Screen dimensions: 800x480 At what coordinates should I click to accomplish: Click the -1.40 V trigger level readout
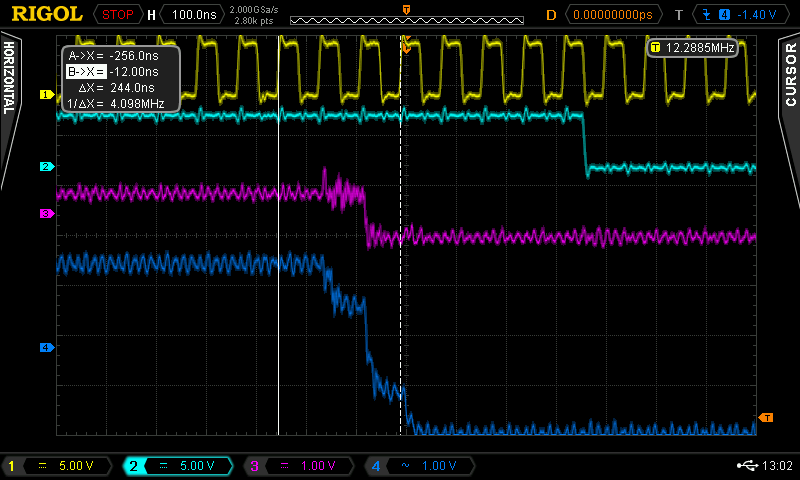click(757, 15)
